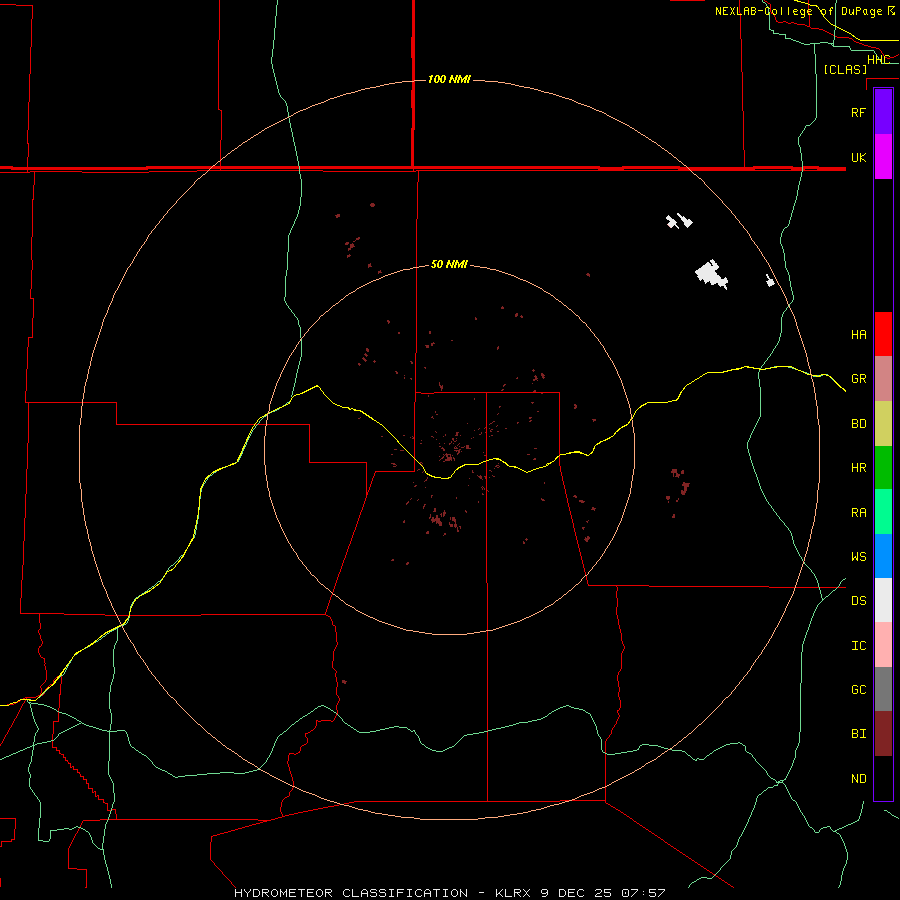
Task: Click the RF legend label
Action: 858,112
